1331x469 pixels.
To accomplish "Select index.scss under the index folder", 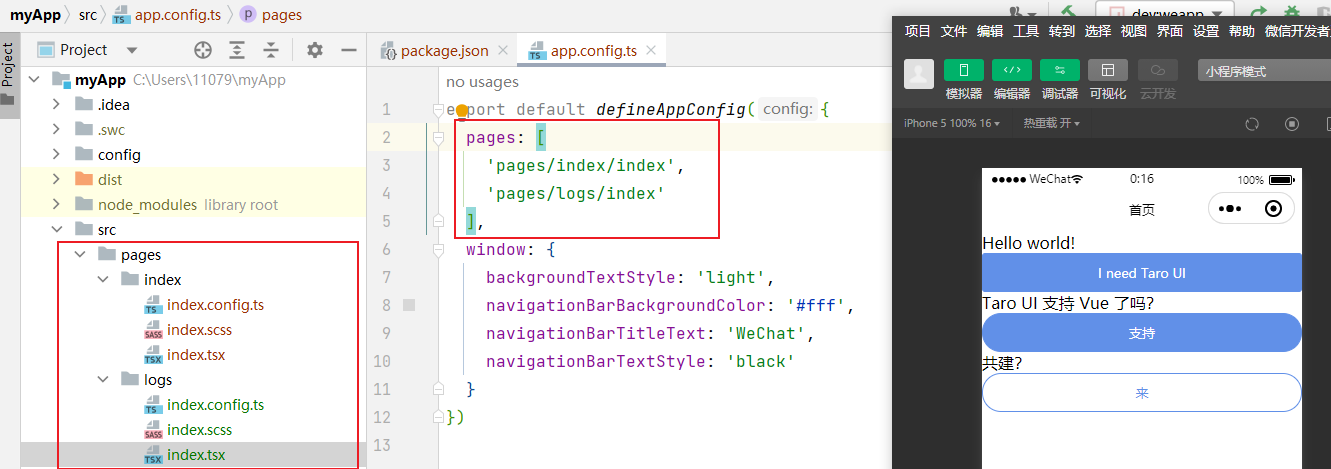I will pyautogui.click(x=199, y=330).
